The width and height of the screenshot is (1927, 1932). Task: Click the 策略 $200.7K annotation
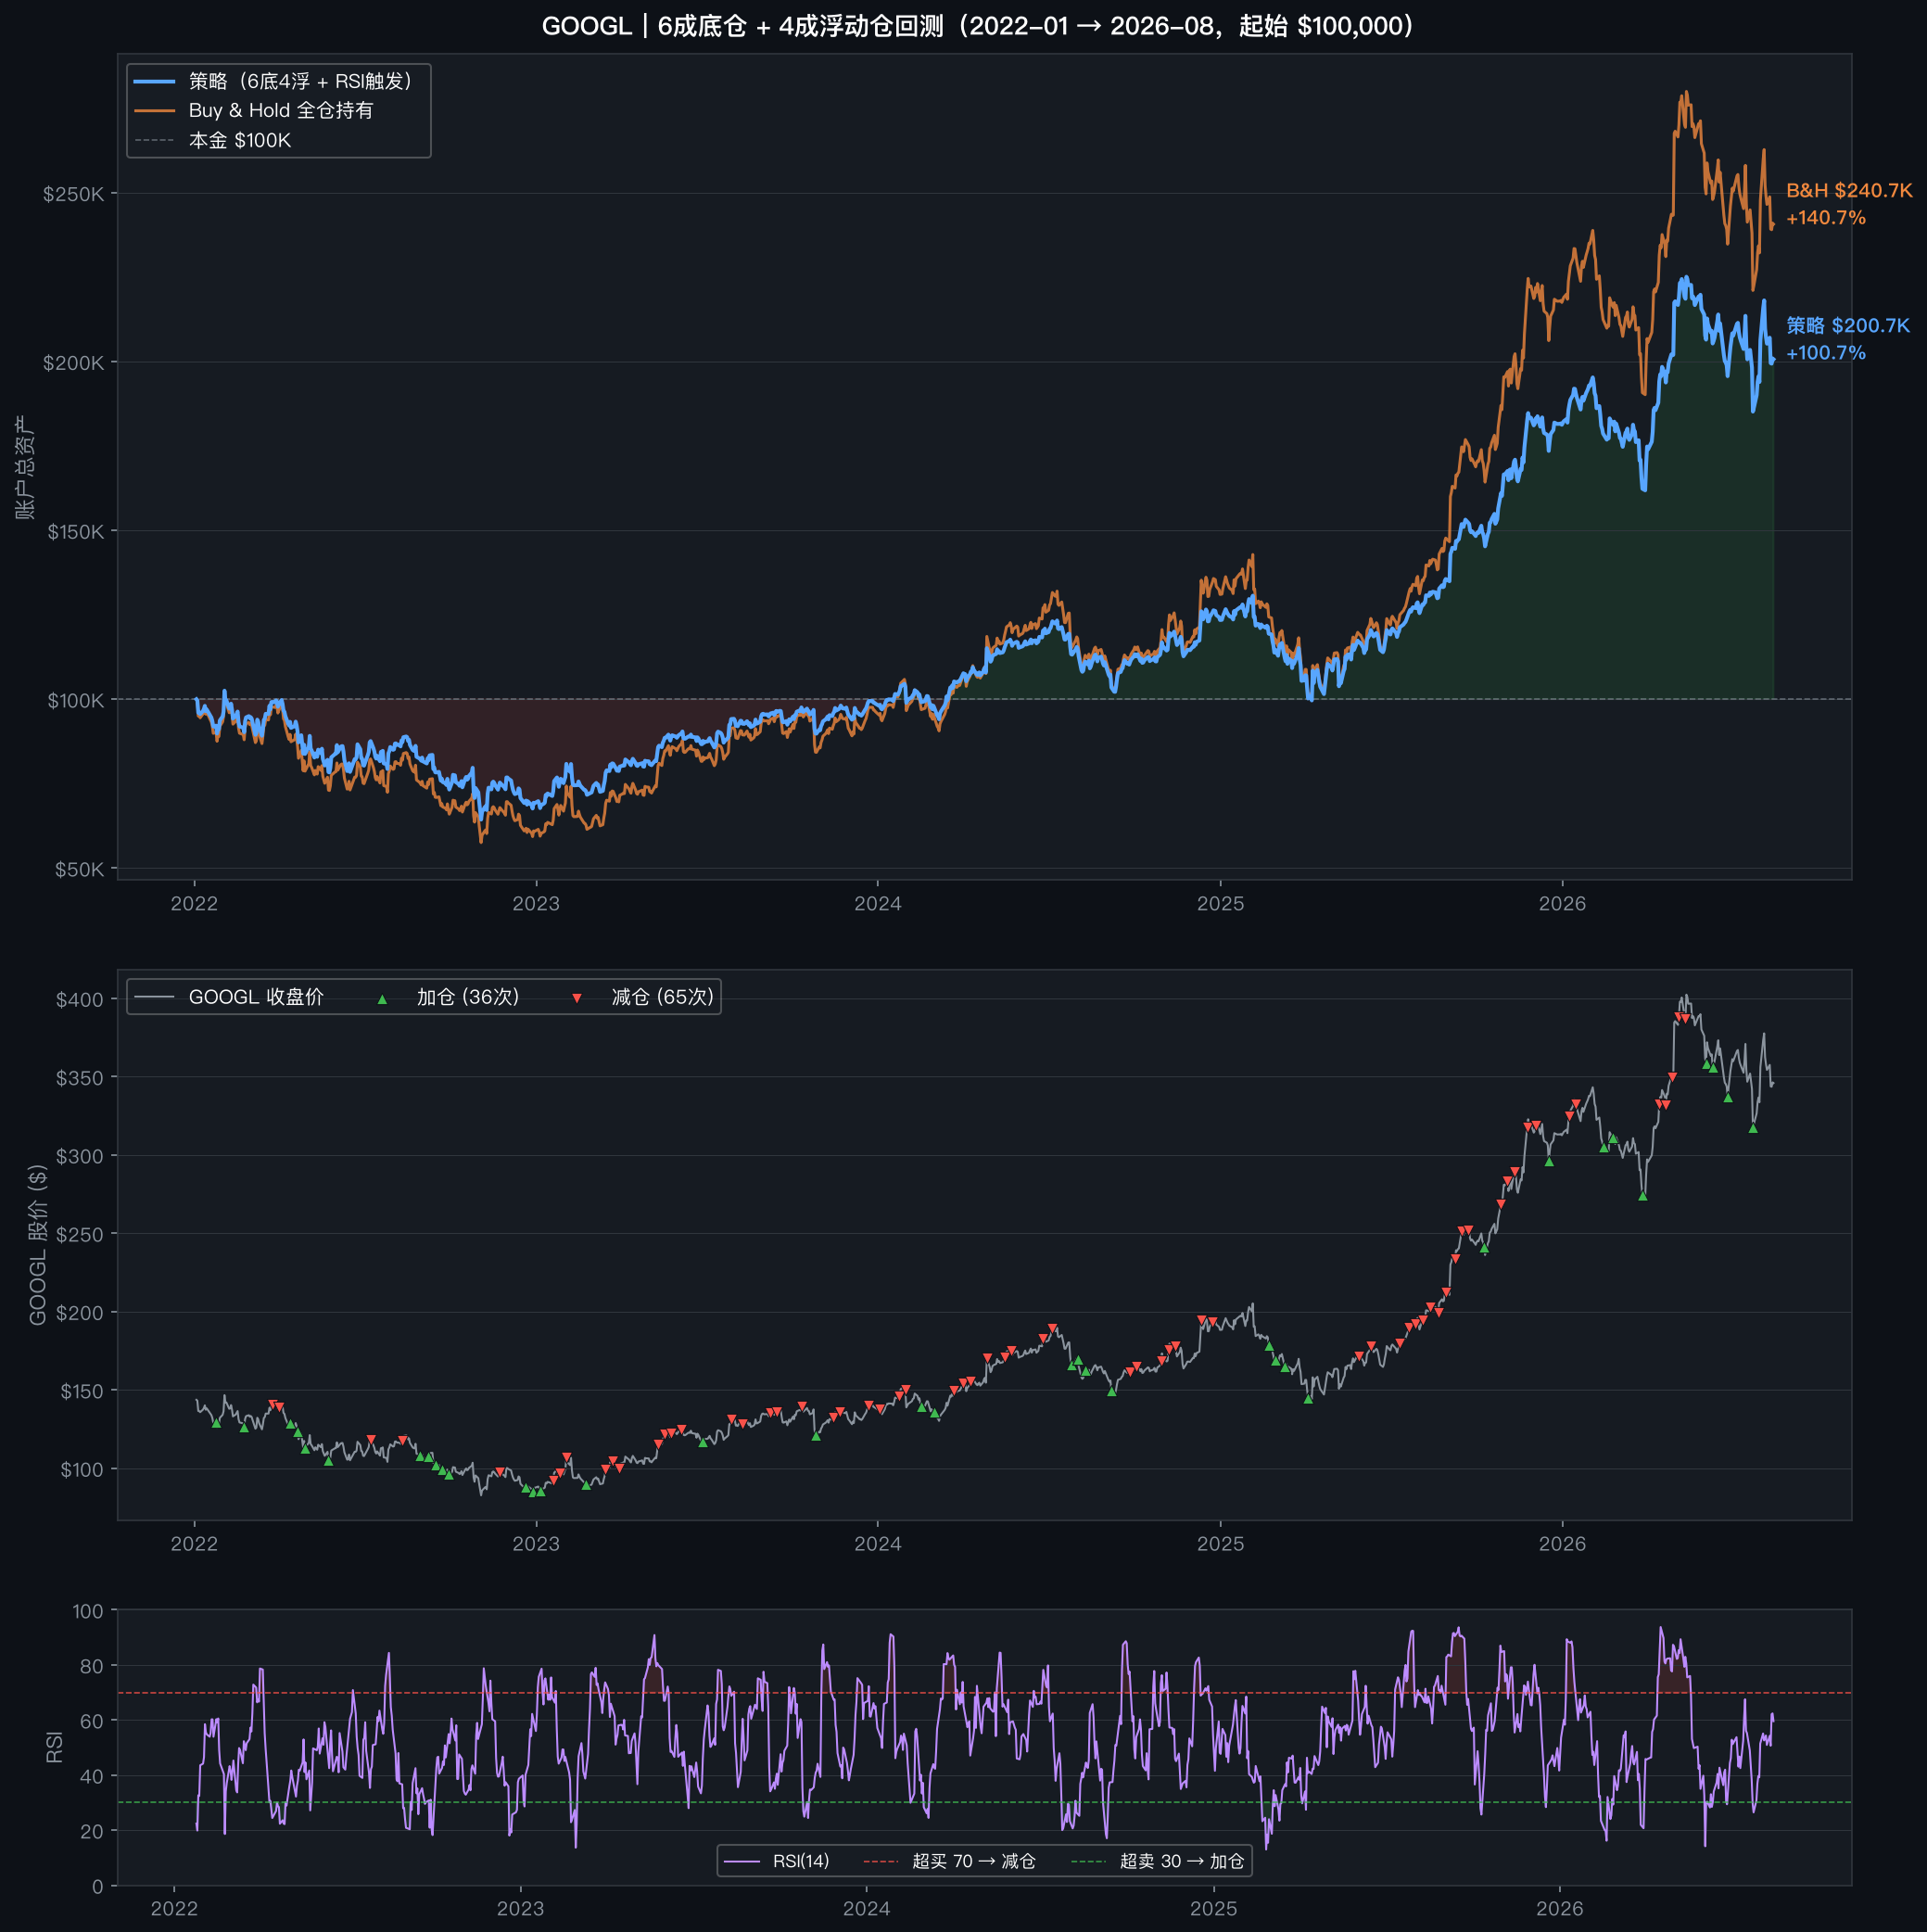tap(1848, 326)
